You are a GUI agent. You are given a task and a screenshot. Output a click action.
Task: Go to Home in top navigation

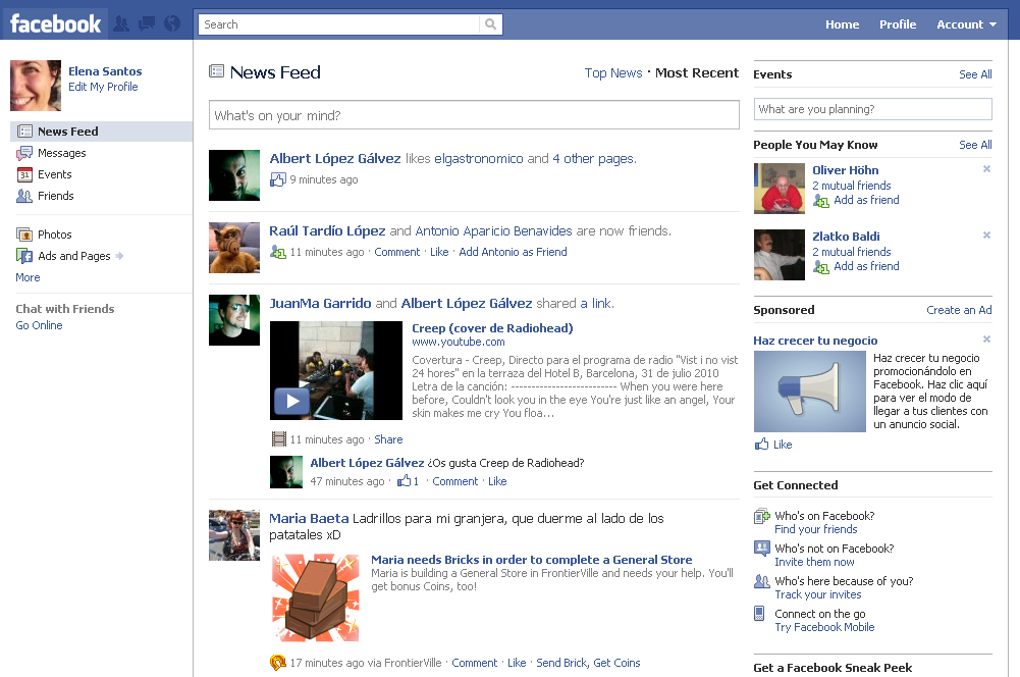click(x=842, y=25)
